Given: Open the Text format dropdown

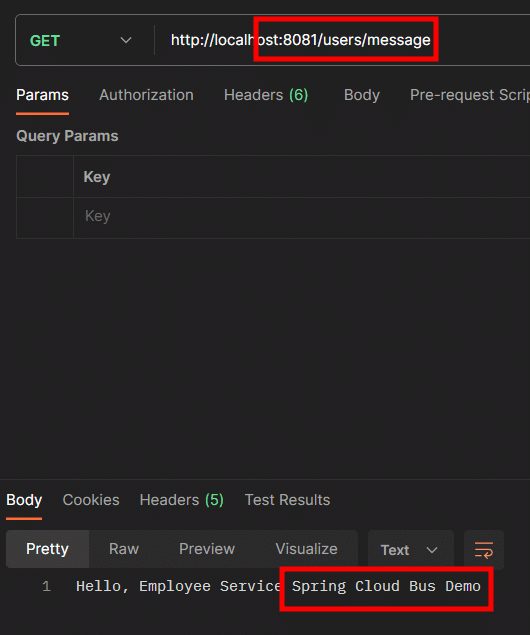Looking at the screenshot, I should 411,550.
